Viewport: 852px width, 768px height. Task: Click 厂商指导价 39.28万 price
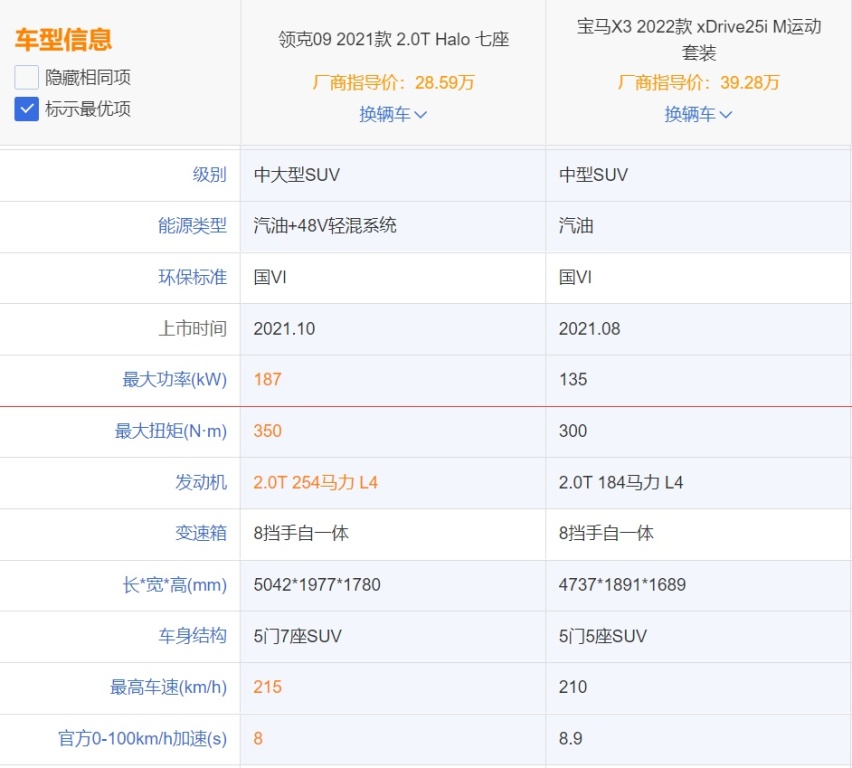699,83
